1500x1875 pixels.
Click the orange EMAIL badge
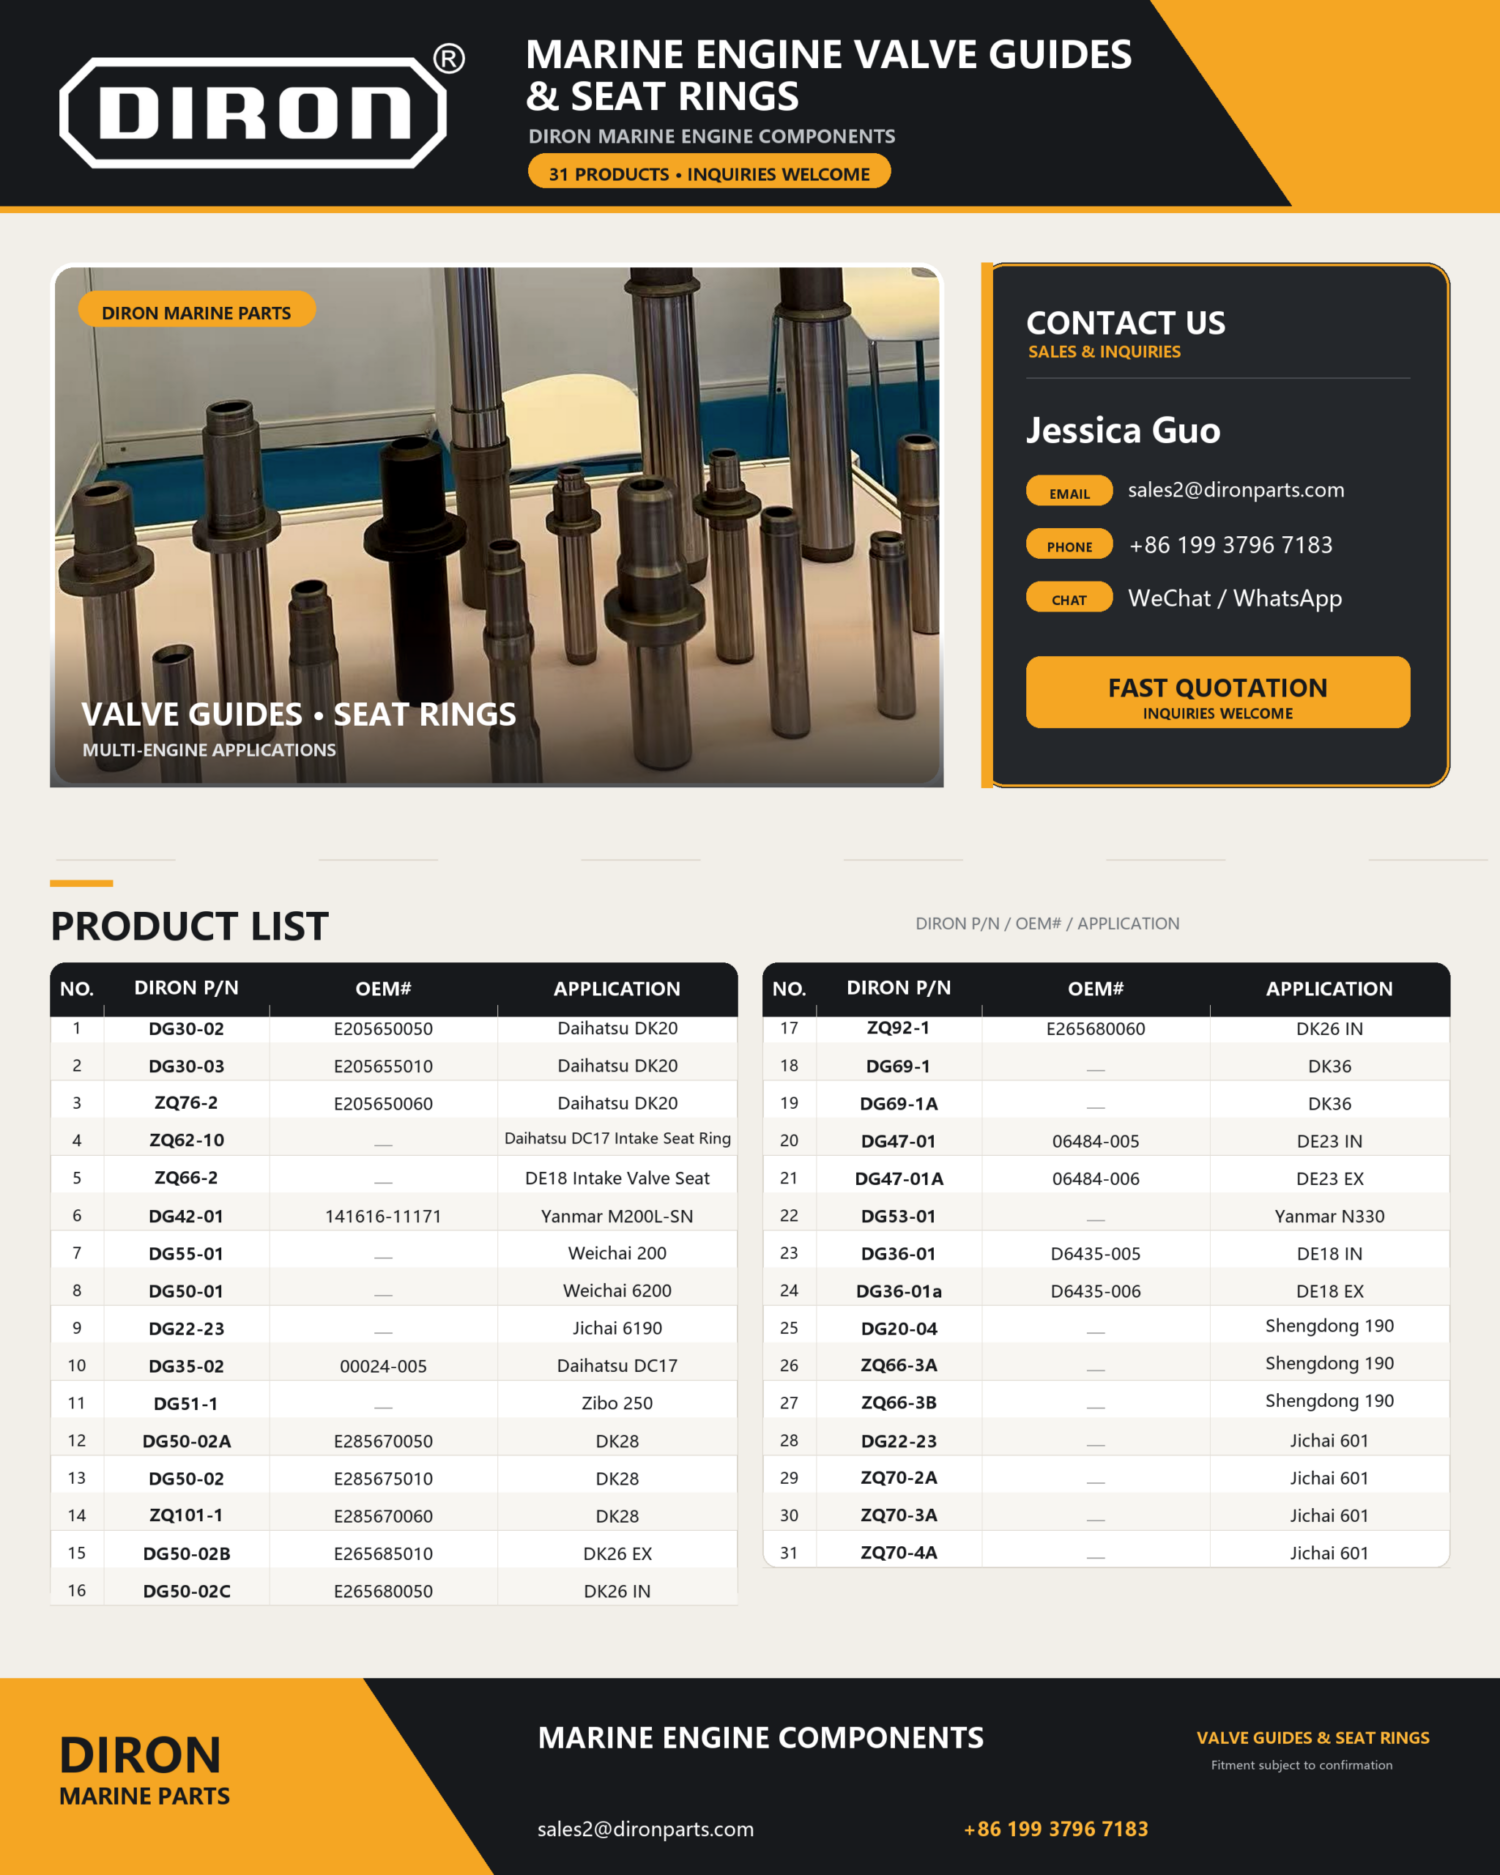pyautogui.click(x=1069, y=492)
